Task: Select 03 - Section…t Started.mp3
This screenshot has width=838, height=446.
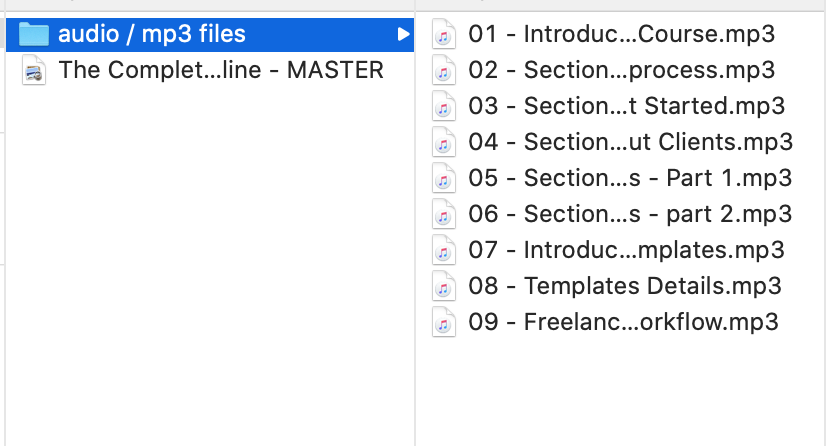Action: [626, 106]
